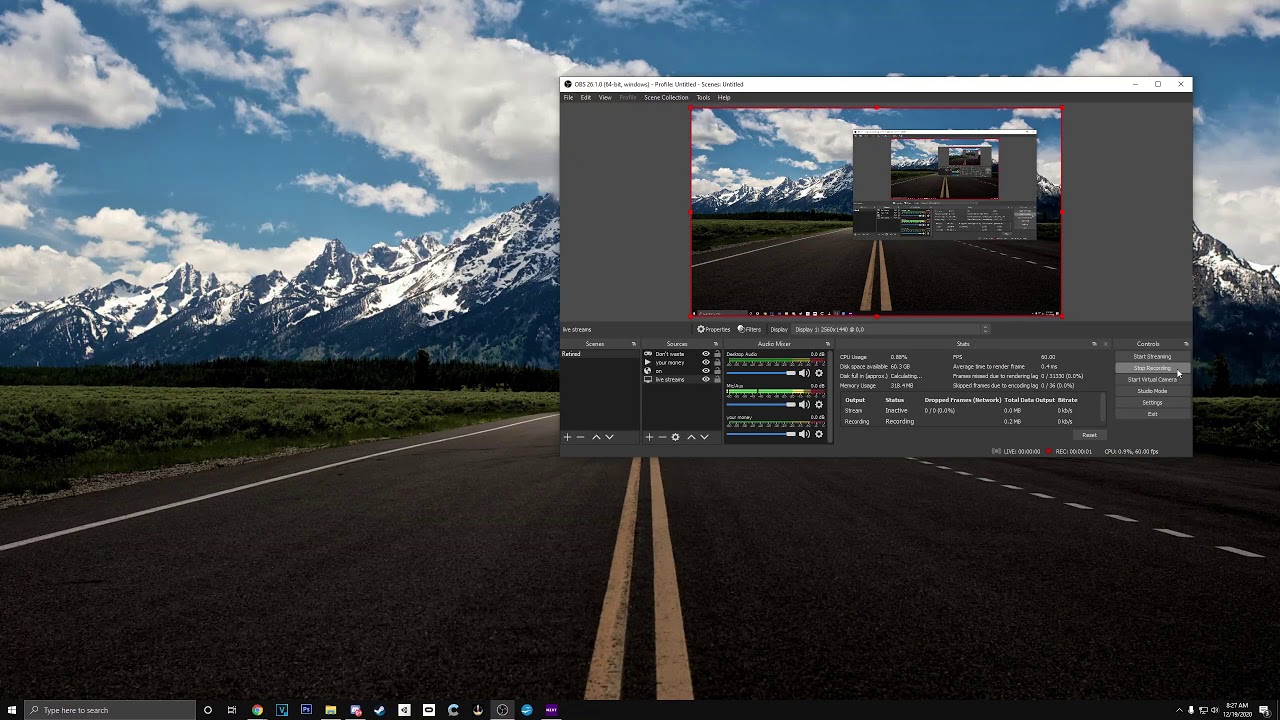Pop out the Stats dock

(x=1095, y=344)
